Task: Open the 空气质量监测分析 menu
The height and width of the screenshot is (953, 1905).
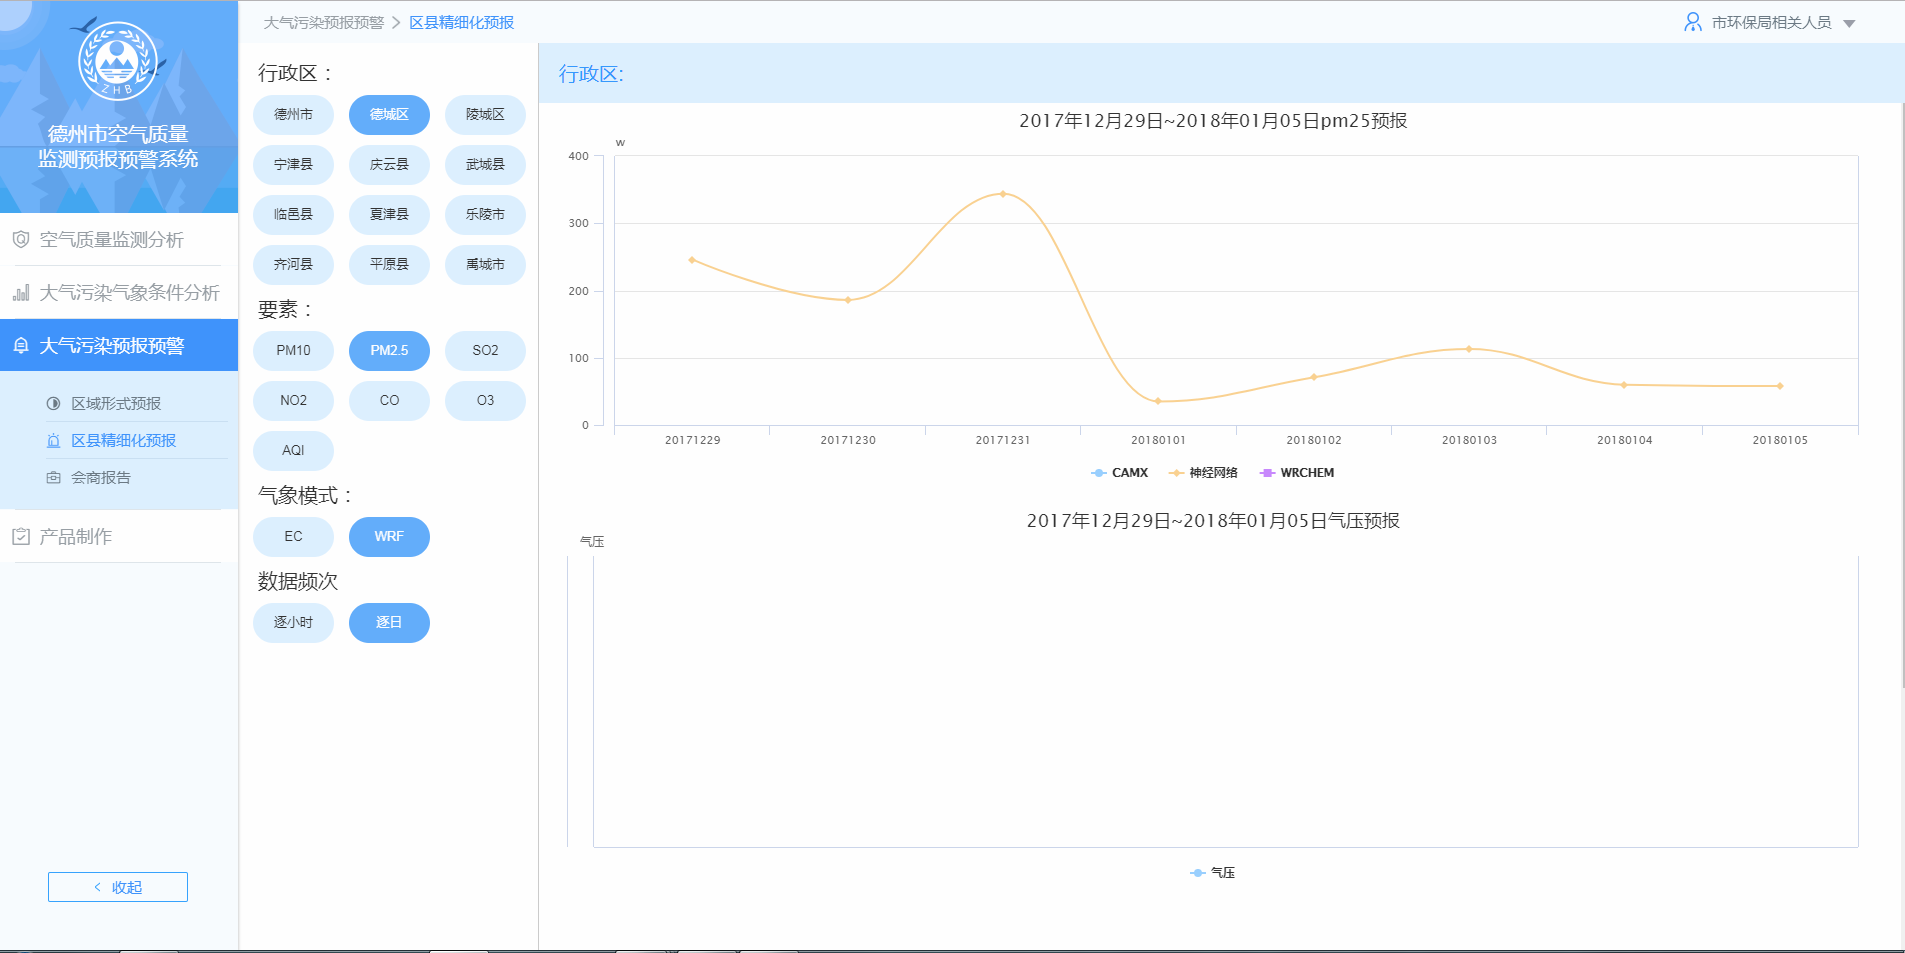Action: pos(111,240)
